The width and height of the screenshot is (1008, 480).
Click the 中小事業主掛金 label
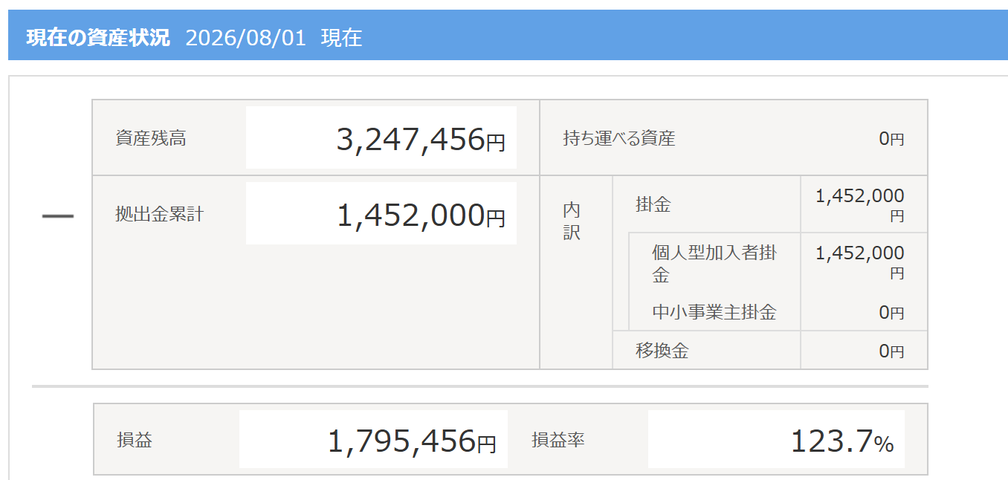point(714,313)
